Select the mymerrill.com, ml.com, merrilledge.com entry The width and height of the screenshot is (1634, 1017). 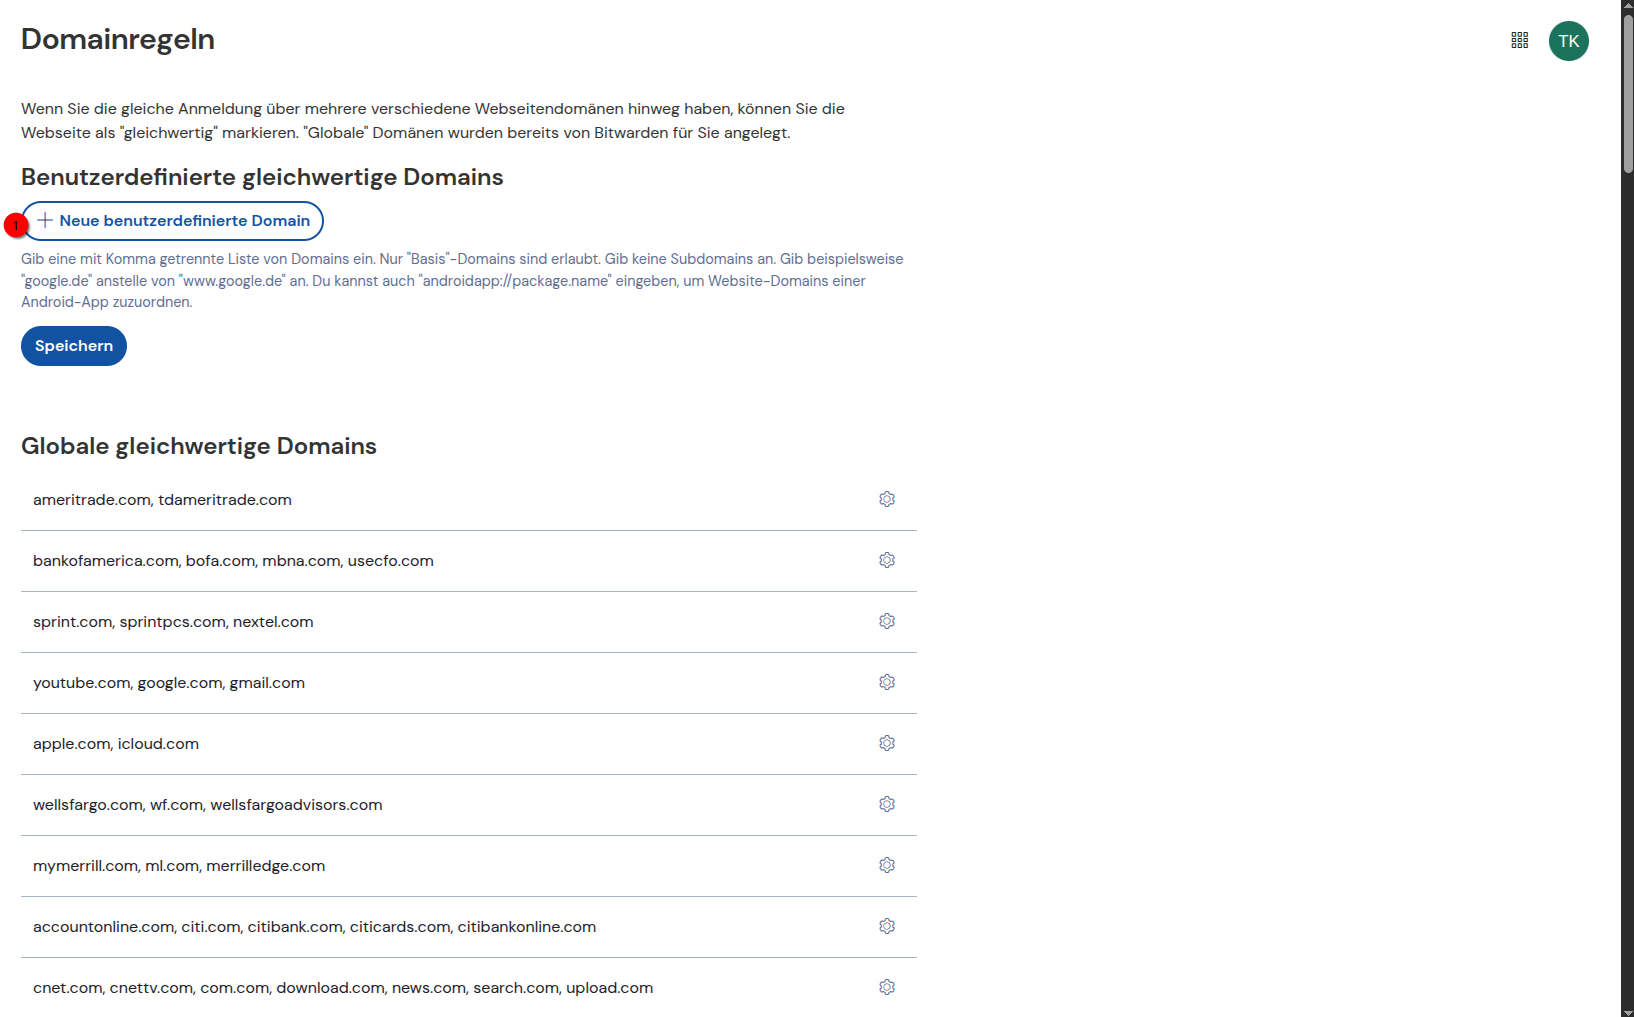pos(179,866)
